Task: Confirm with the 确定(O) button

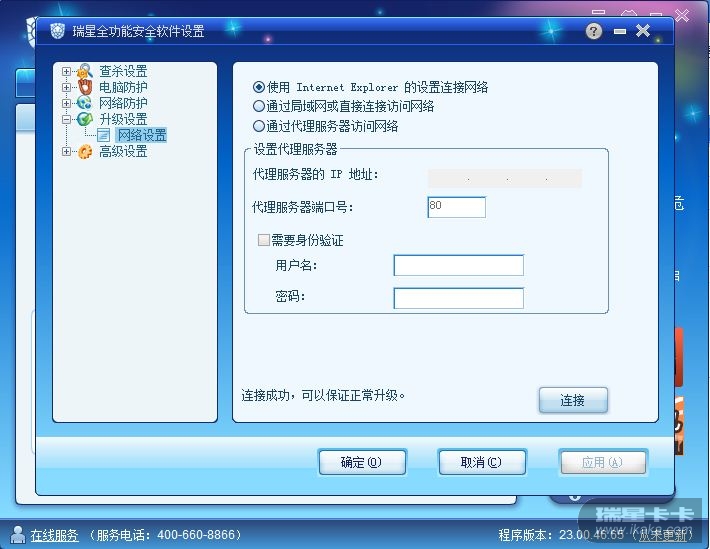Action: point(362,462)
